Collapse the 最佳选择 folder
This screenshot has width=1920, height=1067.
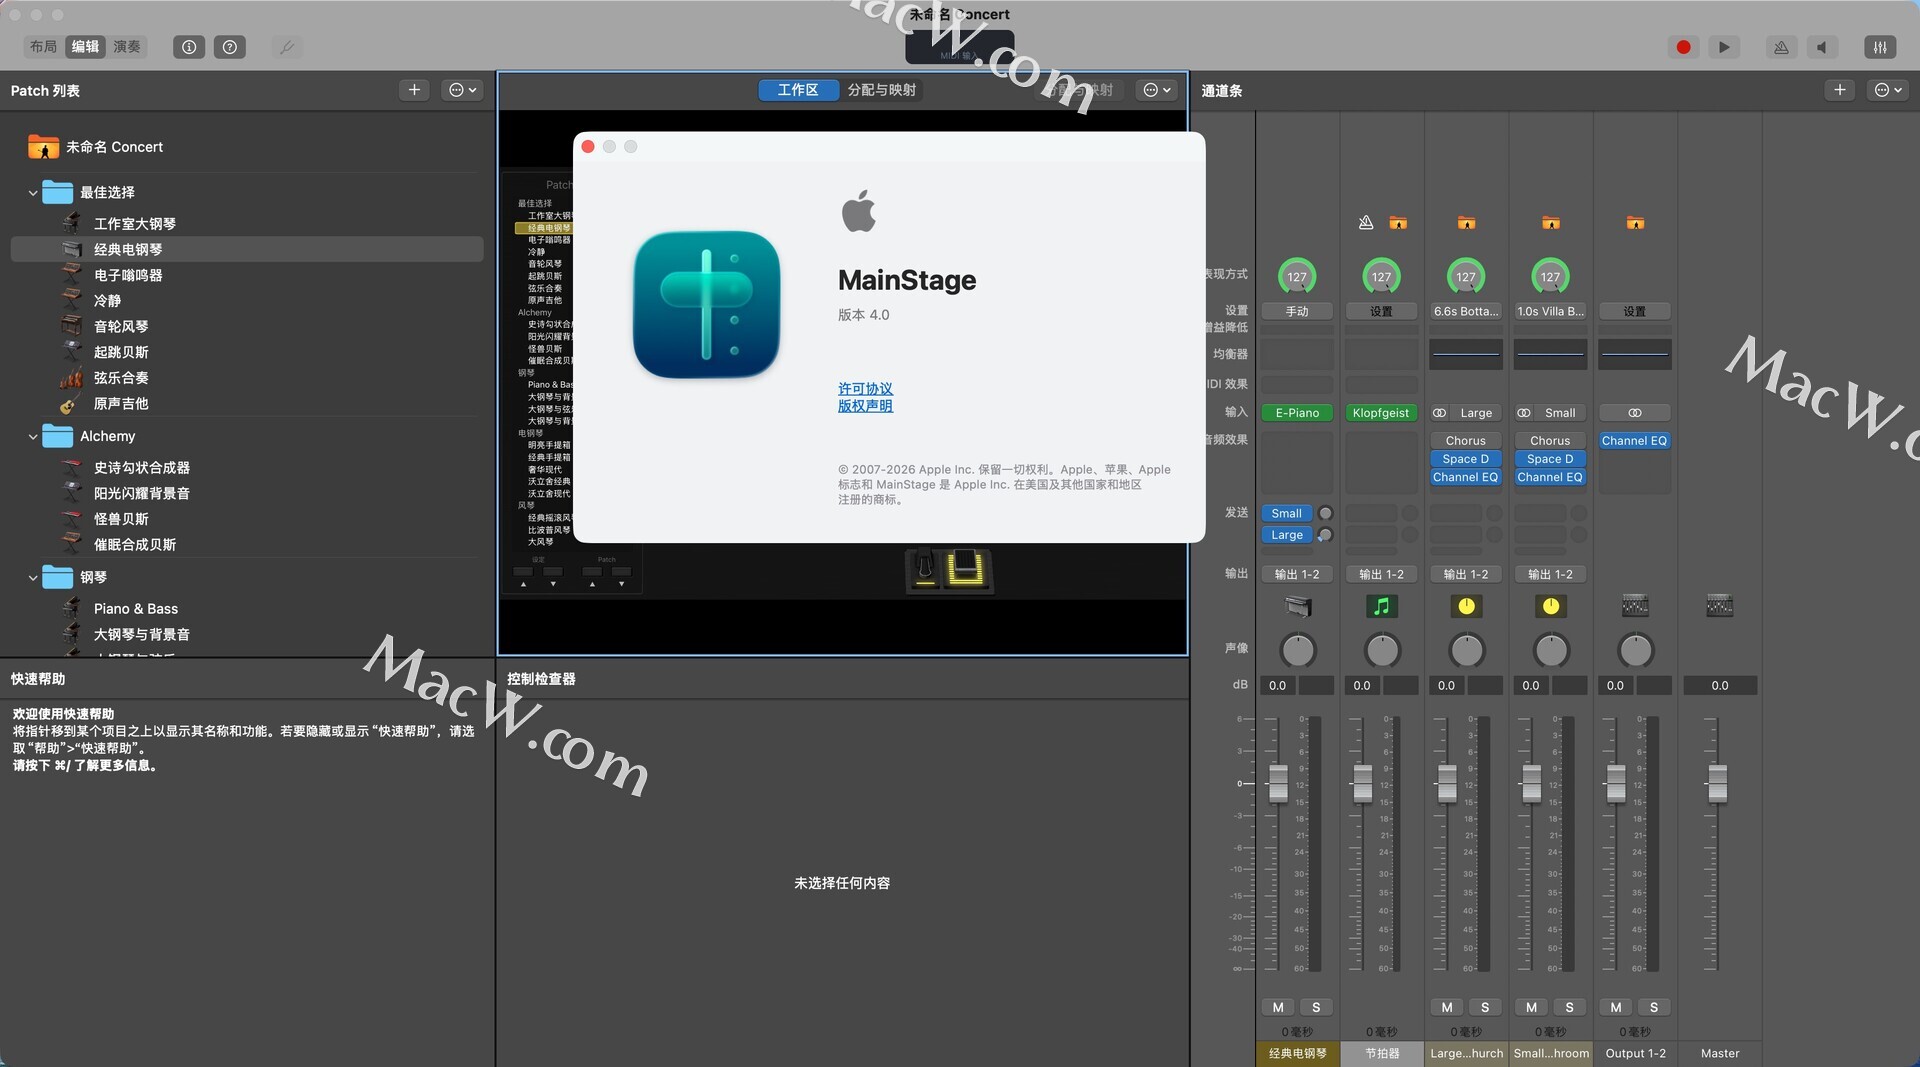(33, 193)
